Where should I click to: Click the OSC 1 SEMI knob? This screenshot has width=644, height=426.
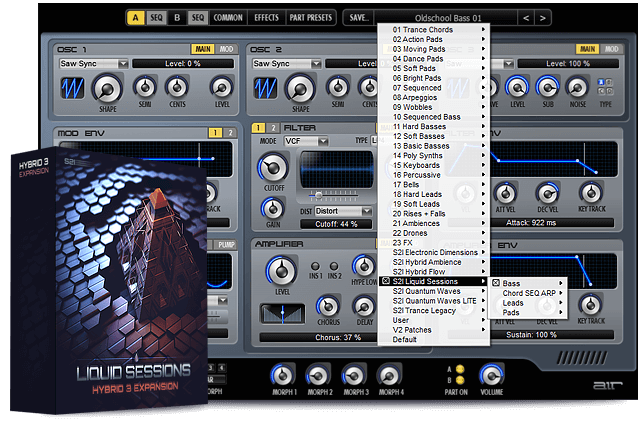tap(145, 87)
